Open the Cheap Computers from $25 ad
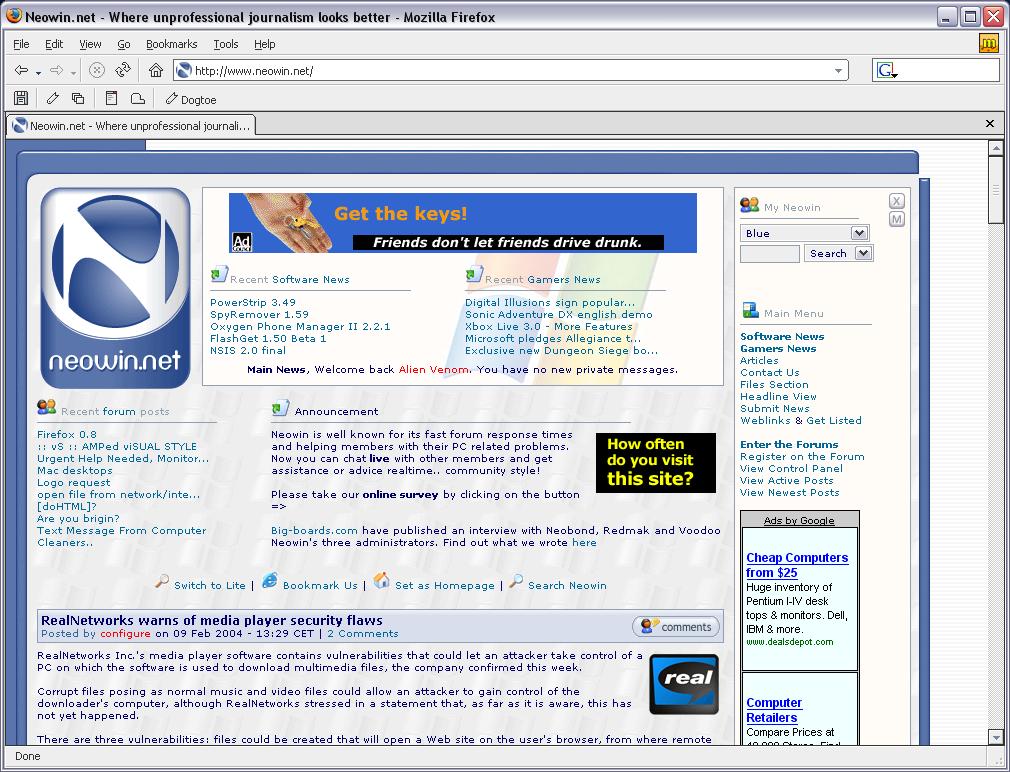 (x=797, y=565)
